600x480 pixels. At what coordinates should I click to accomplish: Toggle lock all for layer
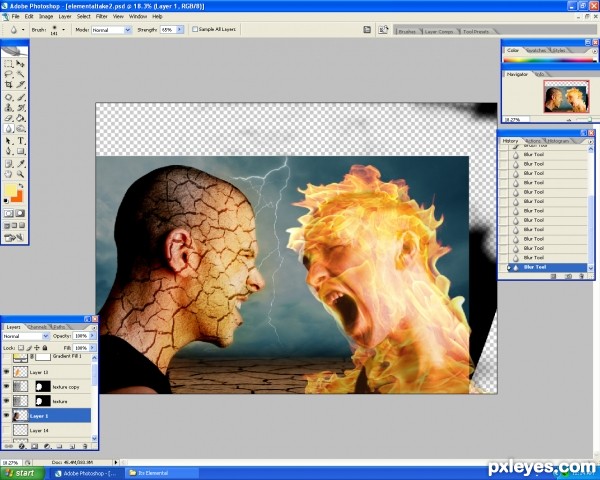pos(45,348)
